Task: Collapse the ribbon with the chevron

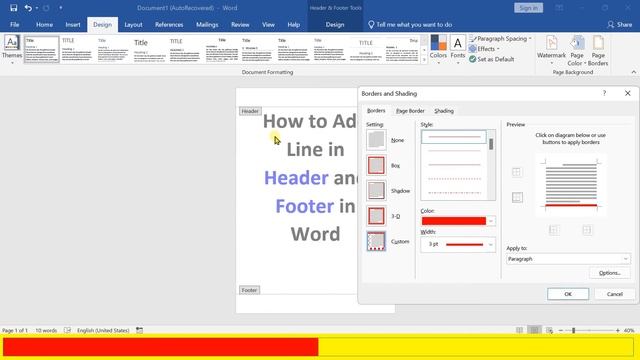Action: click(x=633, y=72)
